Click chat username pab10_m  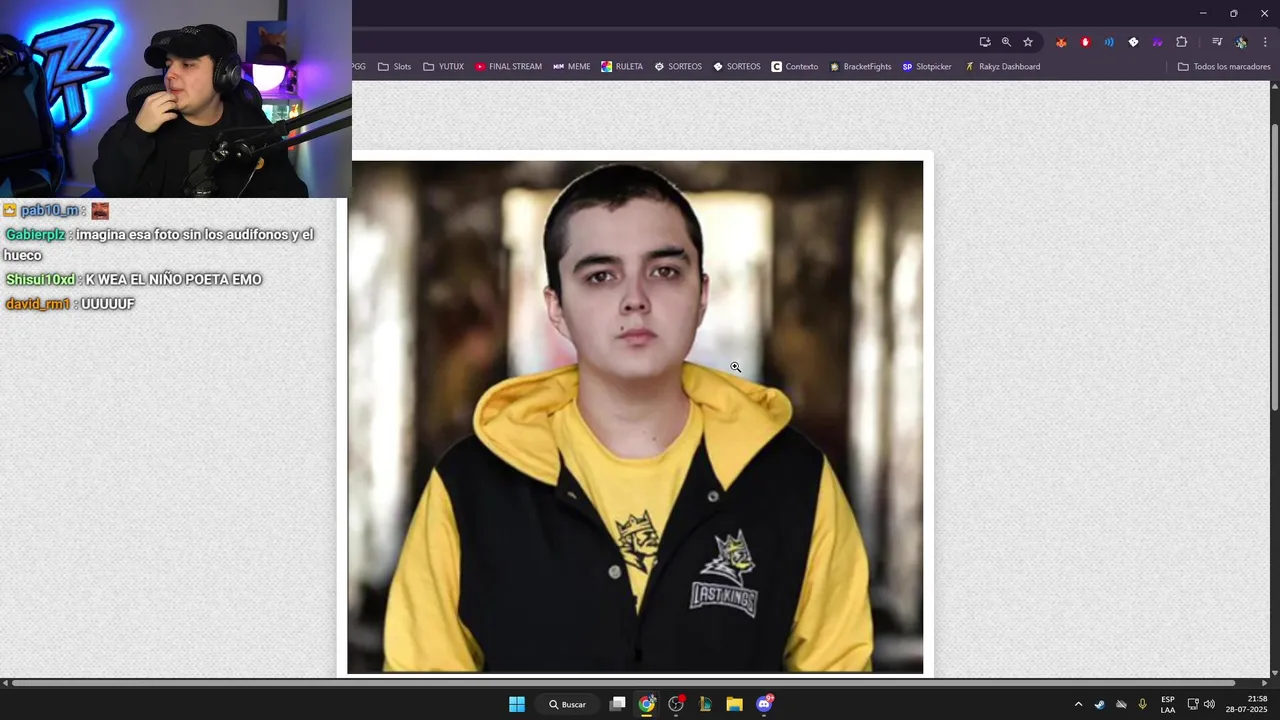[x=49, y=210]
